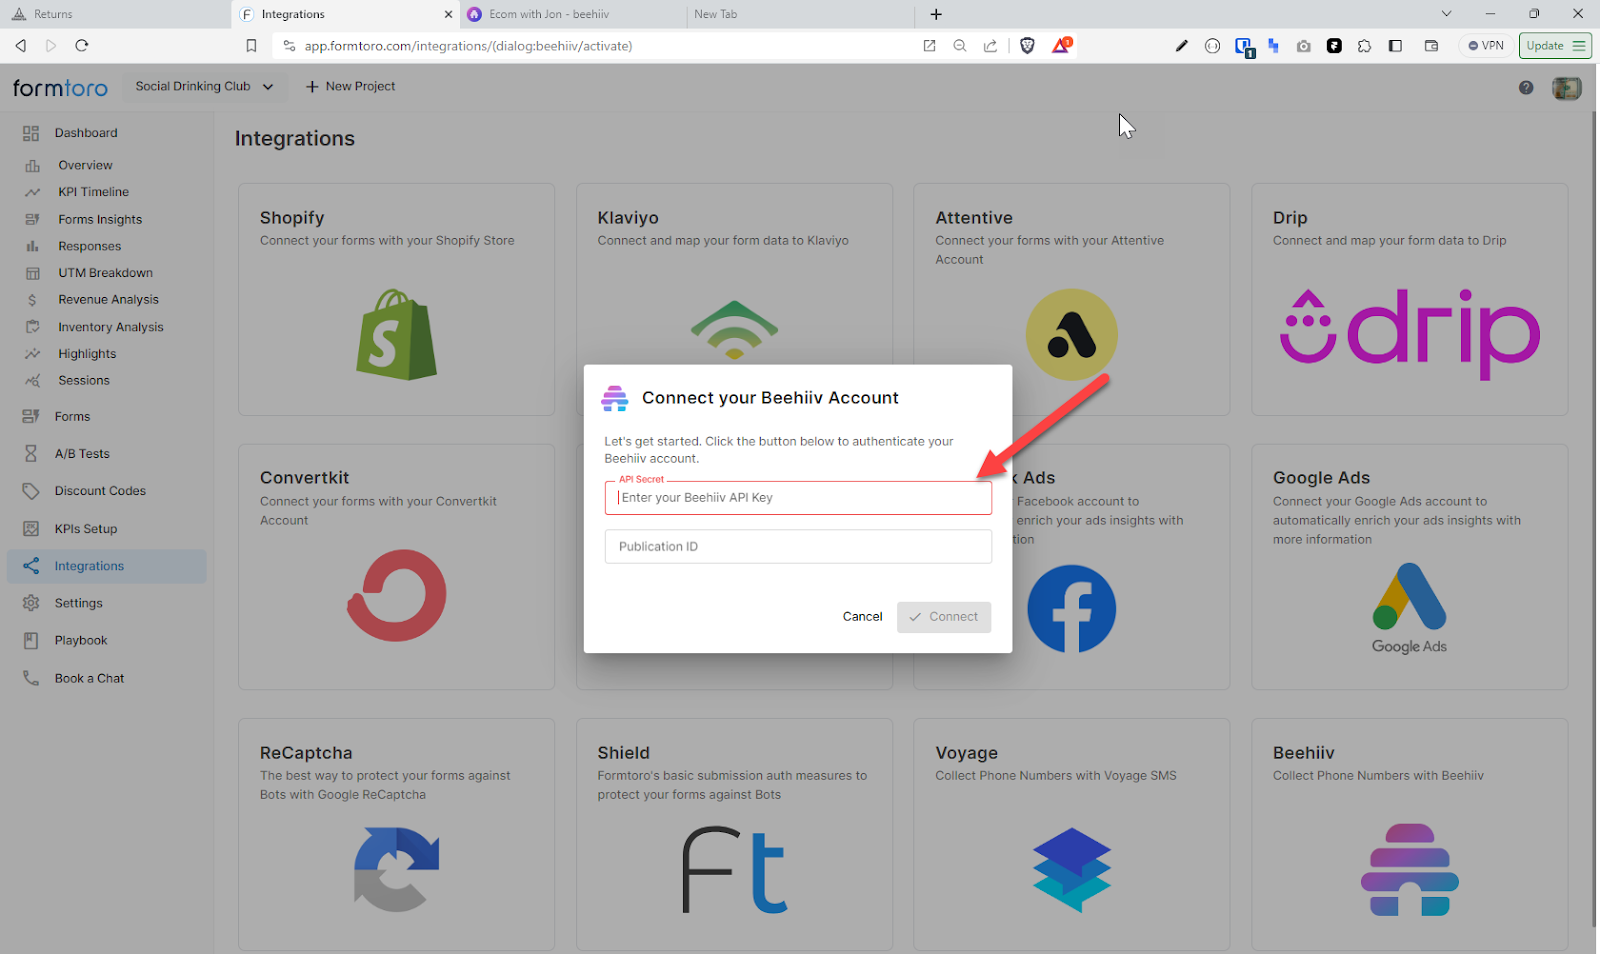Click the bookmark icon
This screenshot has width=1600, height=954.
click(x=251, y=46)
